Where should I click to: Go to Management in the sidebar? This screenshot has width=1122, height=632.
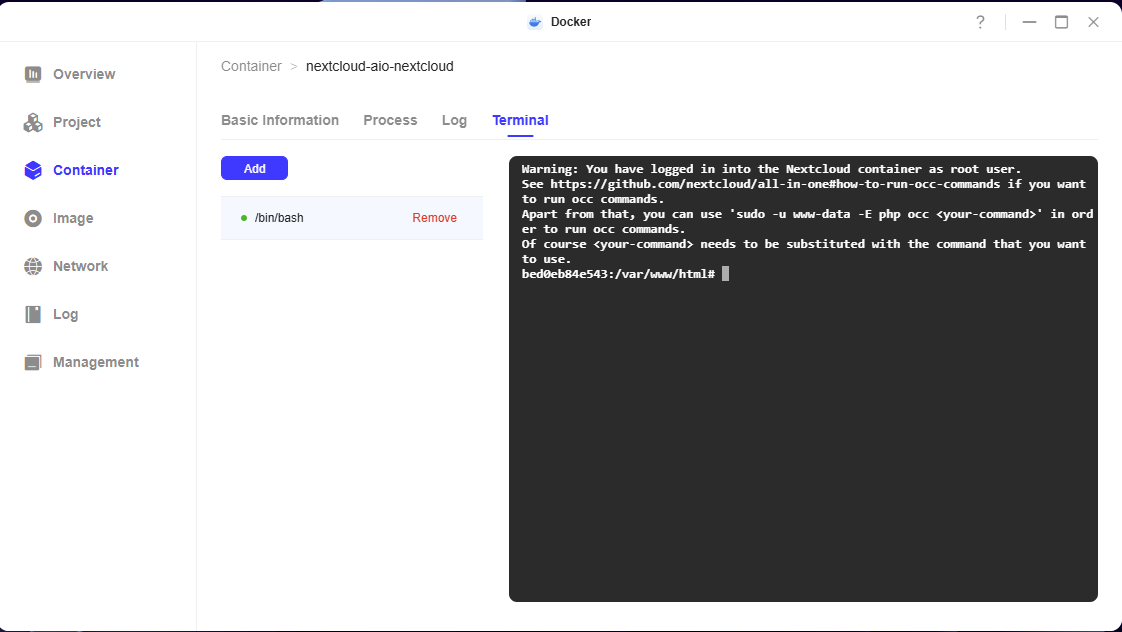pyautogui.click(x=96, y=362)
